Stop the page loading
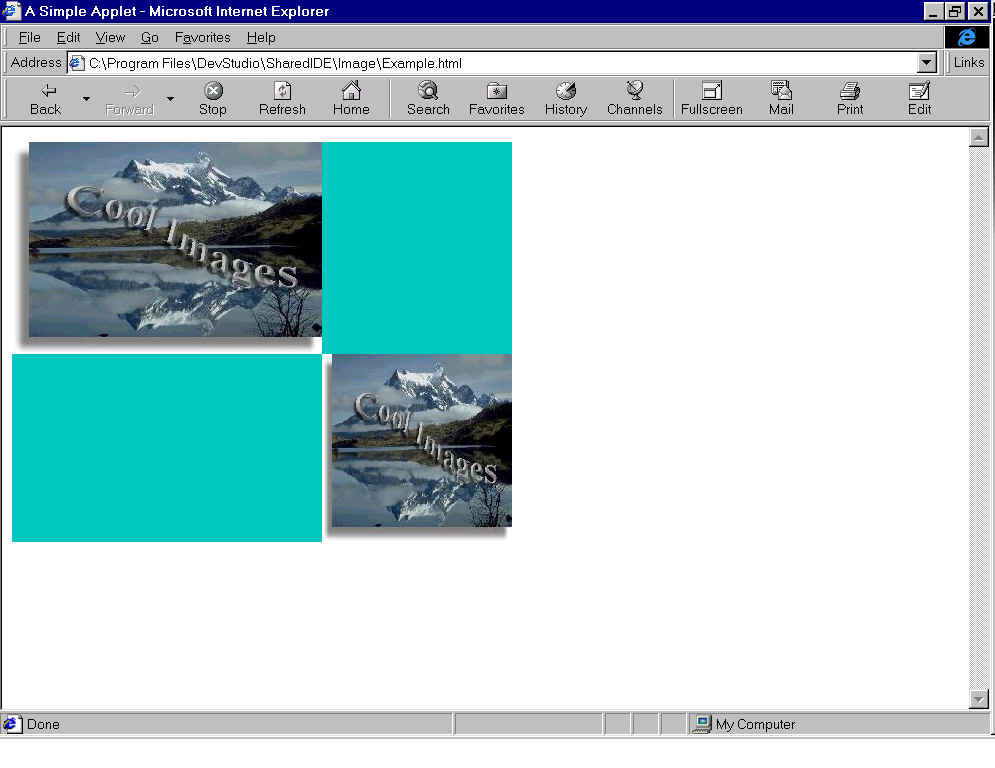Image resolution: width=995 pixels, height=768 pixels. coord(213,99)
